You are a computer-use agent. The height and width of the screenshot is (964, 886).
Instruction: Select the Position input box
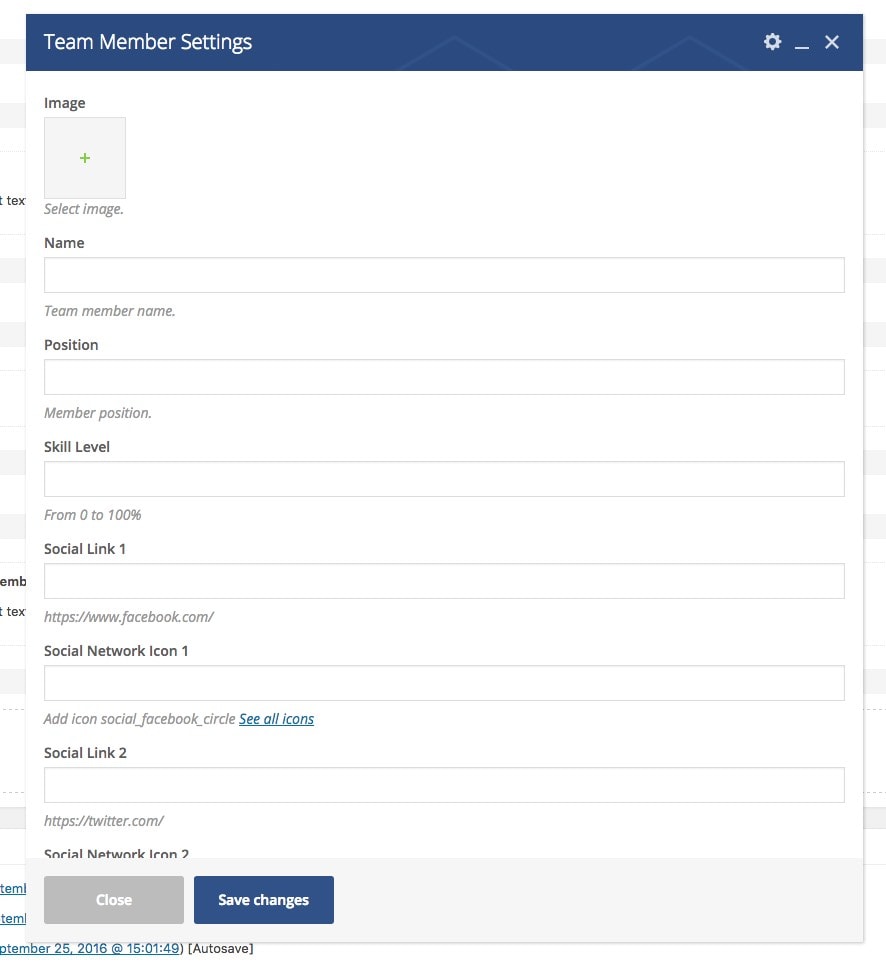444,377
